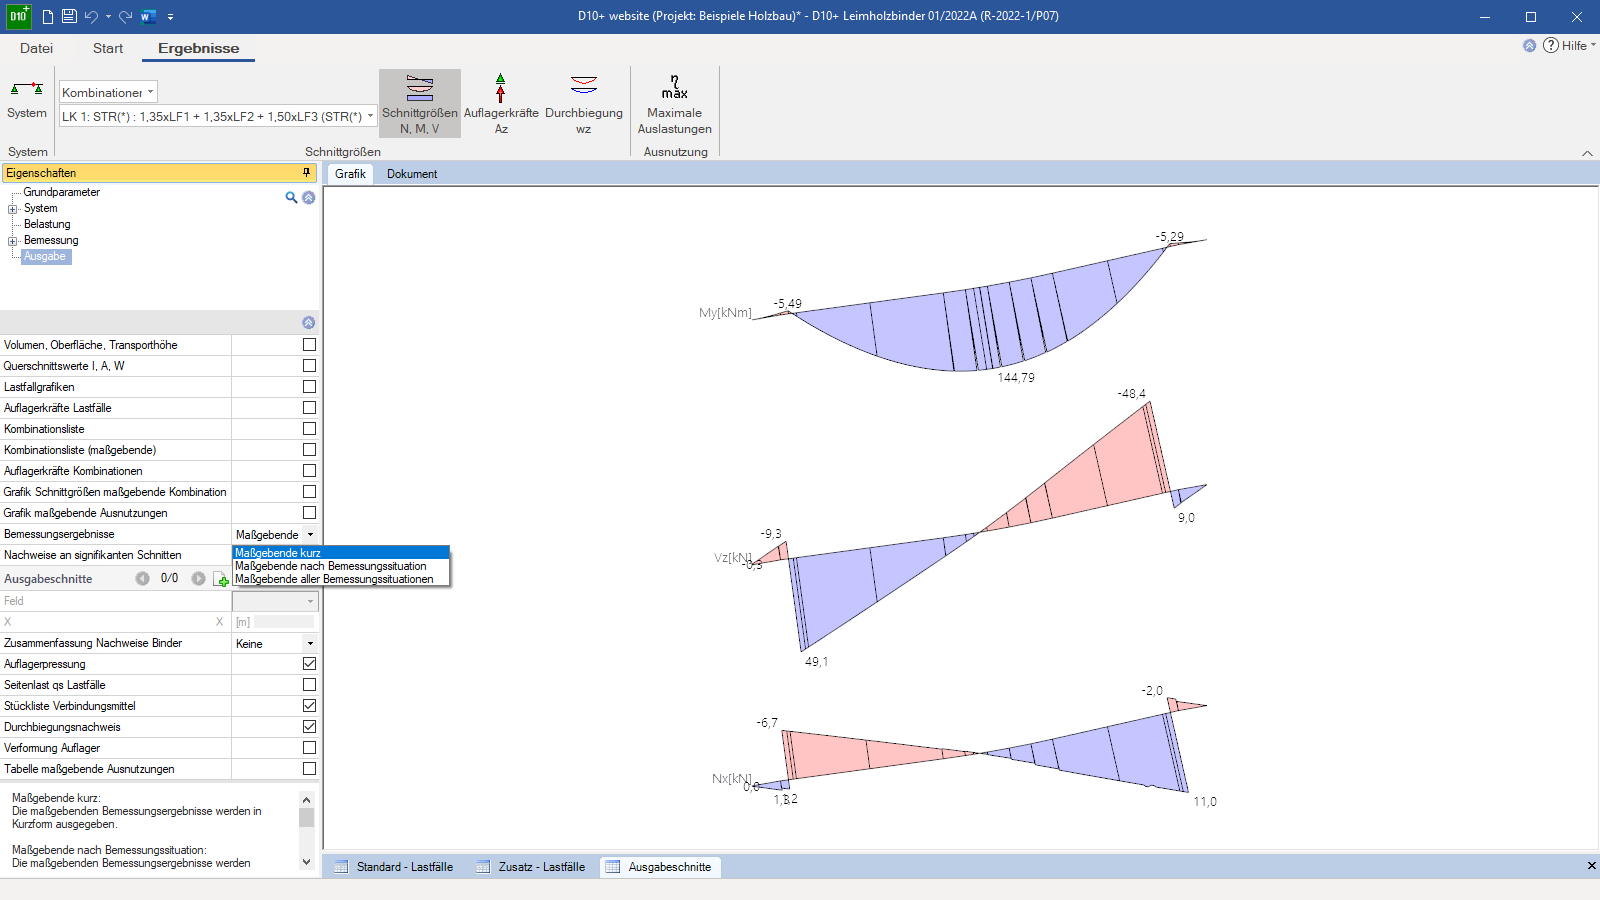Image resolution: width=1600 pixels, height=900 pixels.
Task: Switch to the Dokument view tab
Action: (412, 174)
